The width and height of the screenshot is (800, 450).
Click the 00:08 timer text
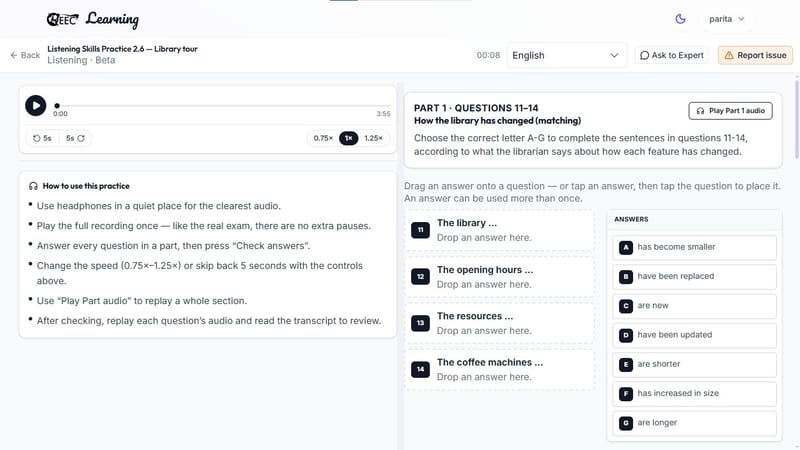point(488,55)
